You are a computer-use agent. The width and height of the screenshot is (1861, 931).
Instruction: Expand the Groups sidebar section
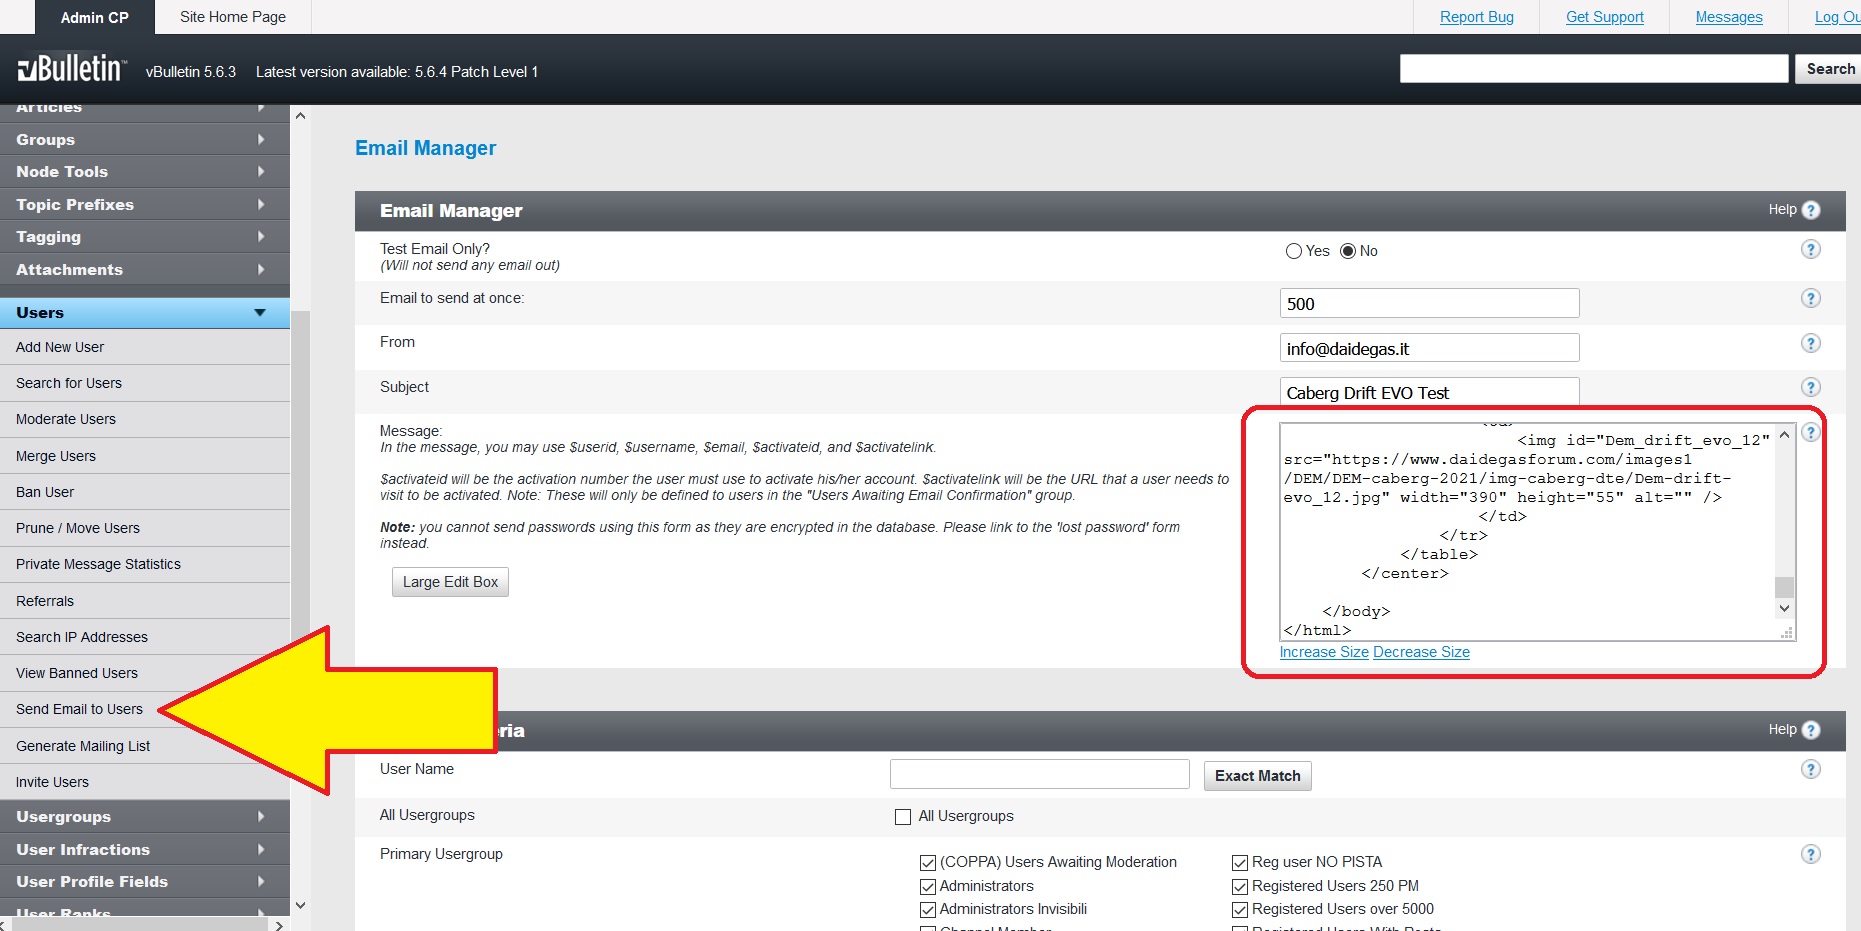(145, 139)
